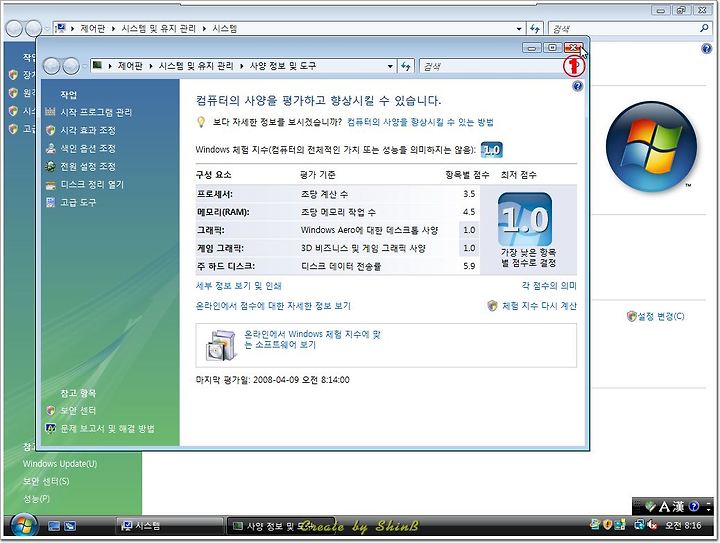Click the forward arrow in the front window

[71, 66]
